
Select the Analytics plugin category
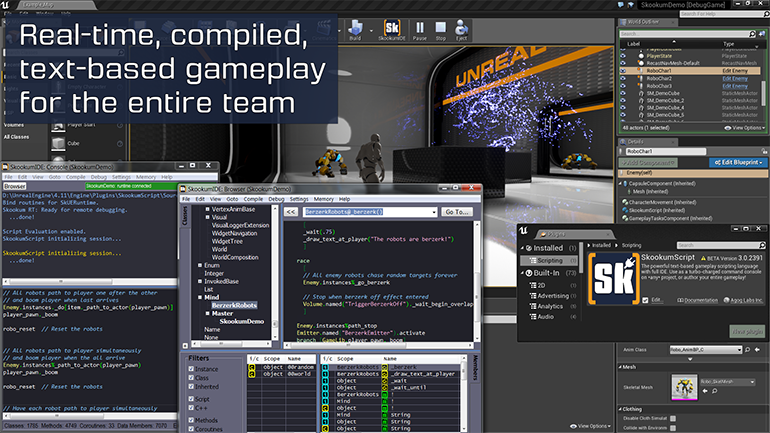coord(550,306)
